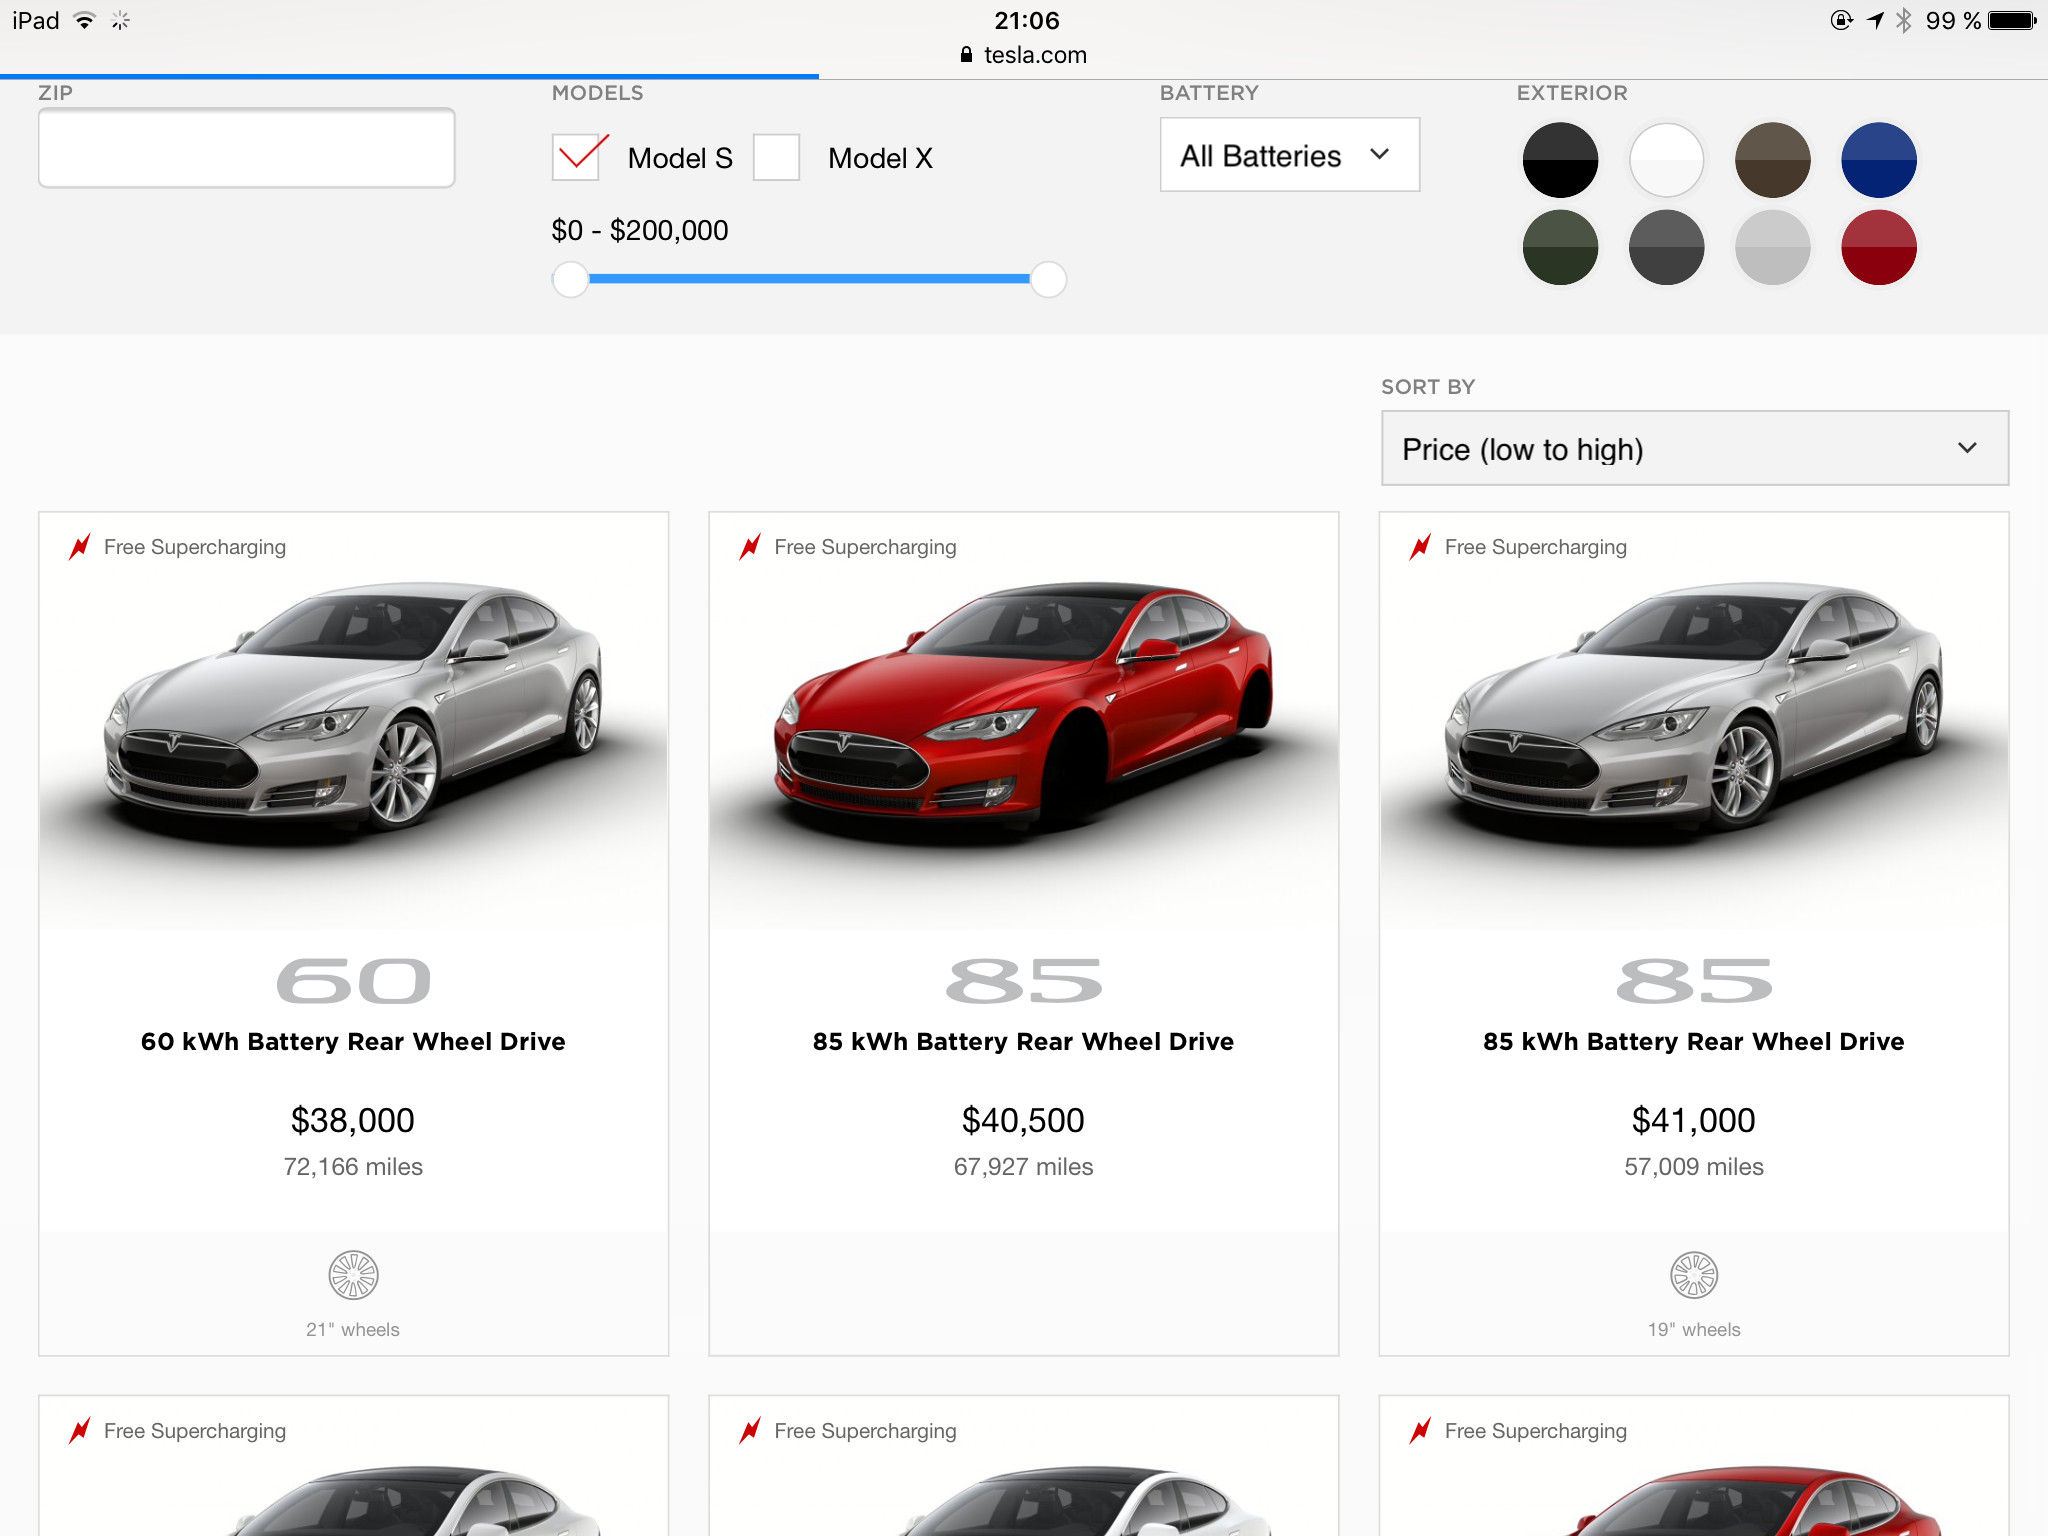Click the 60 kWh Battery Rear Wheel Drive title
2048x1536 pixels.
click(353, 1041)
